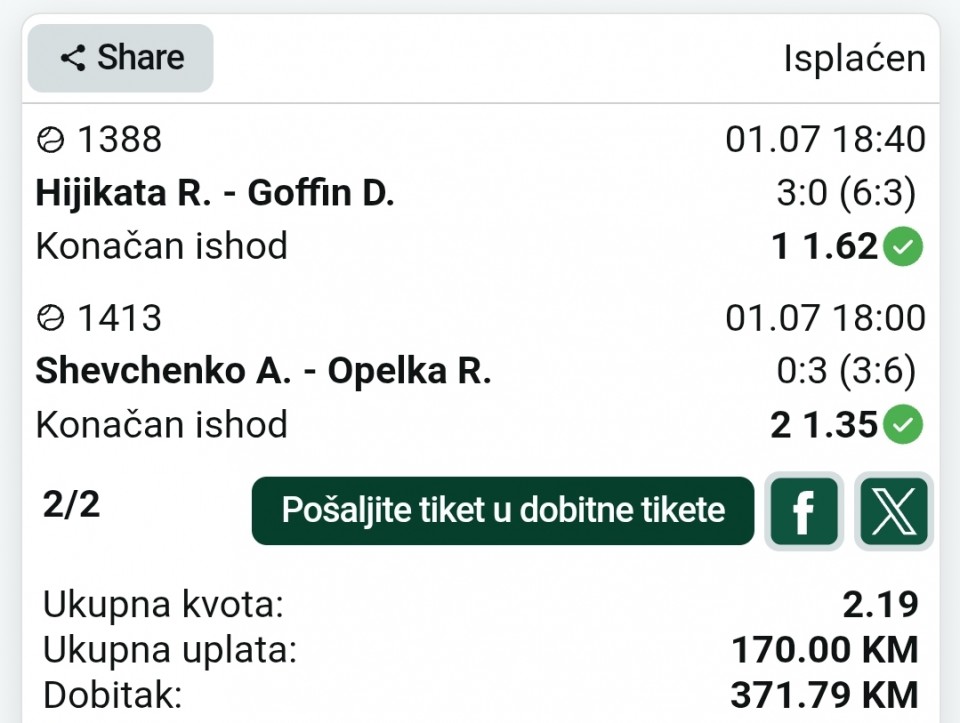Select the 0:3 (3:6) result
The width and height of the screenshot is (960, 723).
pos(846,371)
